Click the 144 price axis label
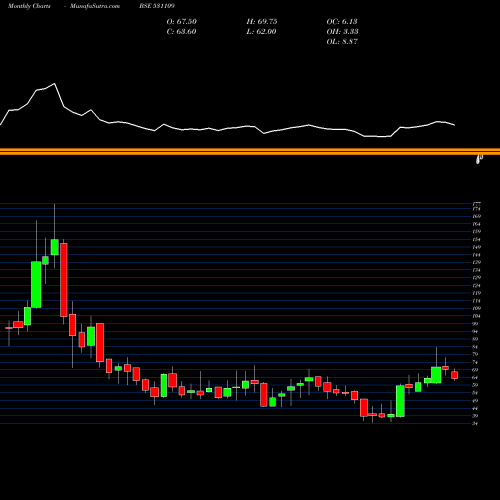 (476, 255)
